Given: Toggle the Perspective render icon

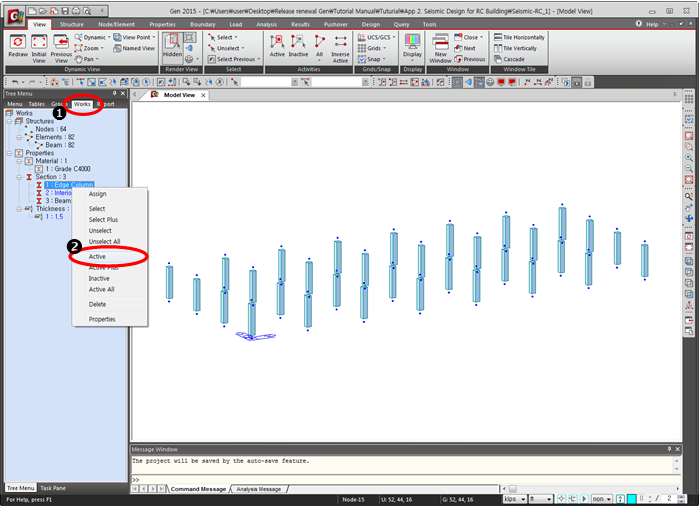Looking at the screenshot, I should point(189,48).
